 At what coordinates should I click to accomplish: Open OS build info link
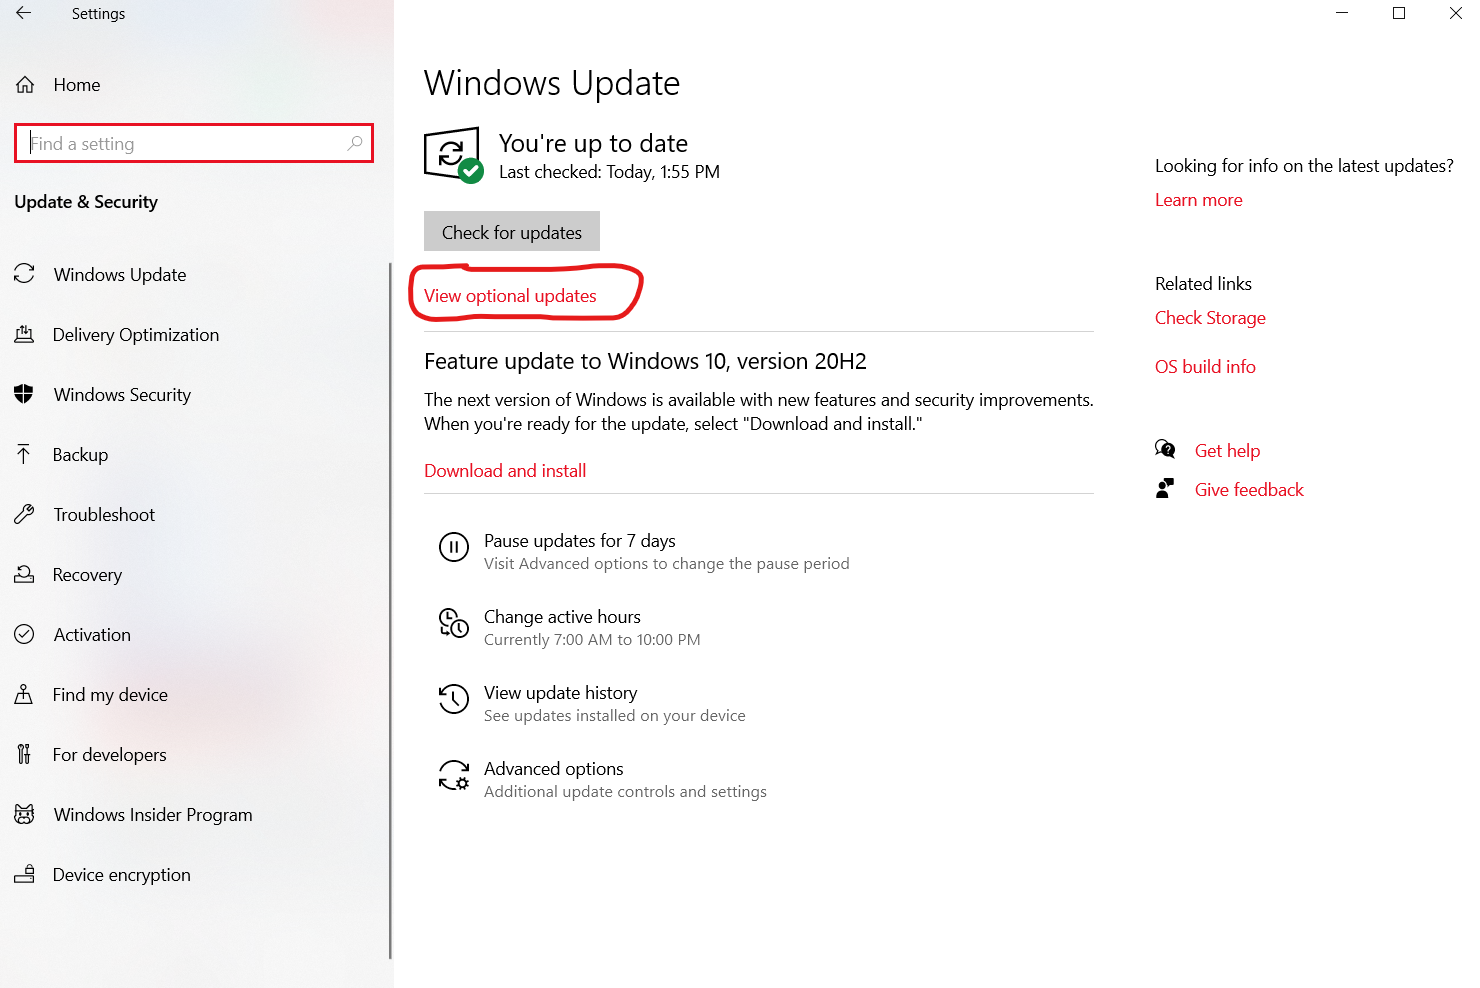tap(1205, 367)
